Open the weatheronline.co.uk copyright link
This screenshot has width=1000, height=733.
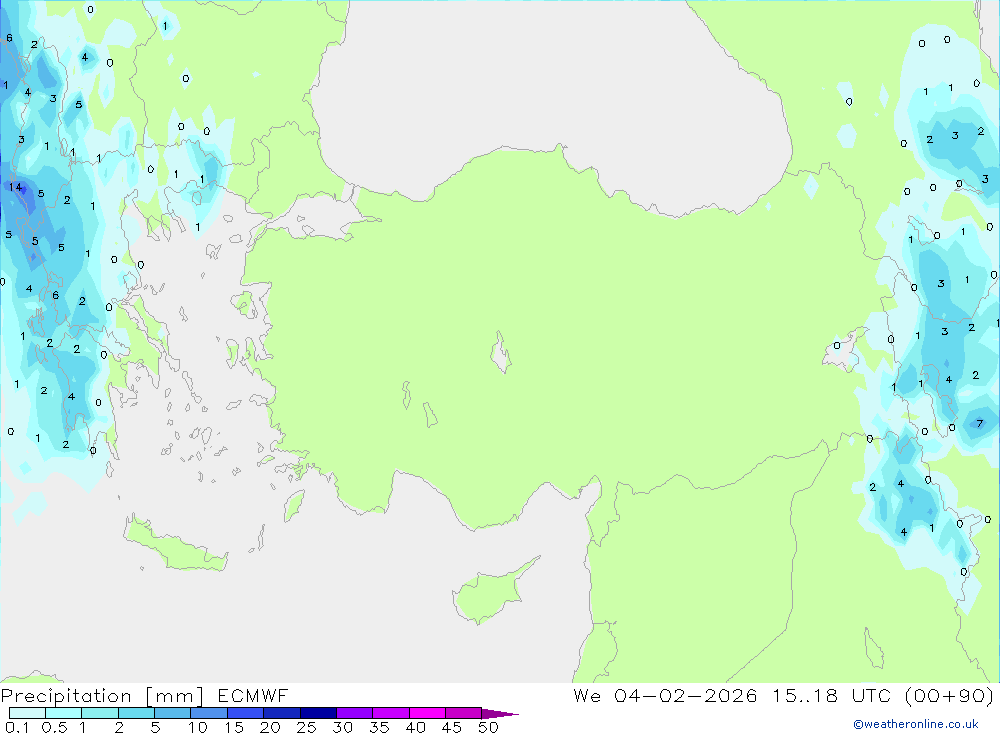tap(916, 724)
